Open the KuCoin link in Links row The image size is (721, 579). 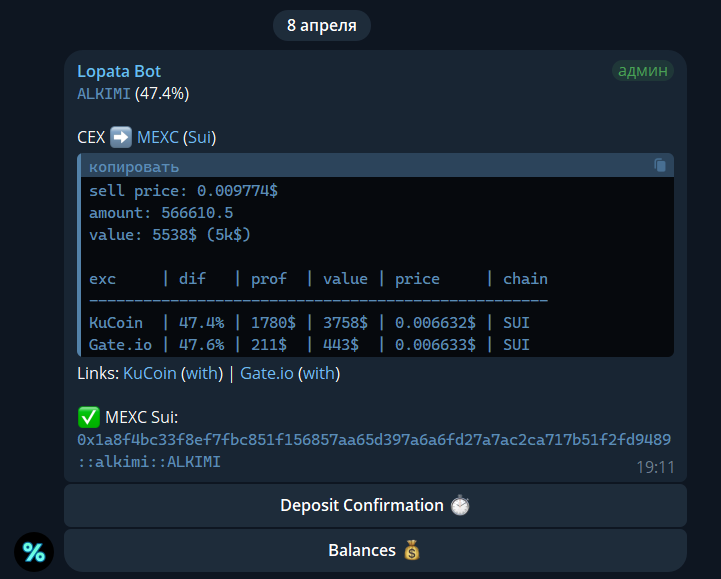pos(150,373)
